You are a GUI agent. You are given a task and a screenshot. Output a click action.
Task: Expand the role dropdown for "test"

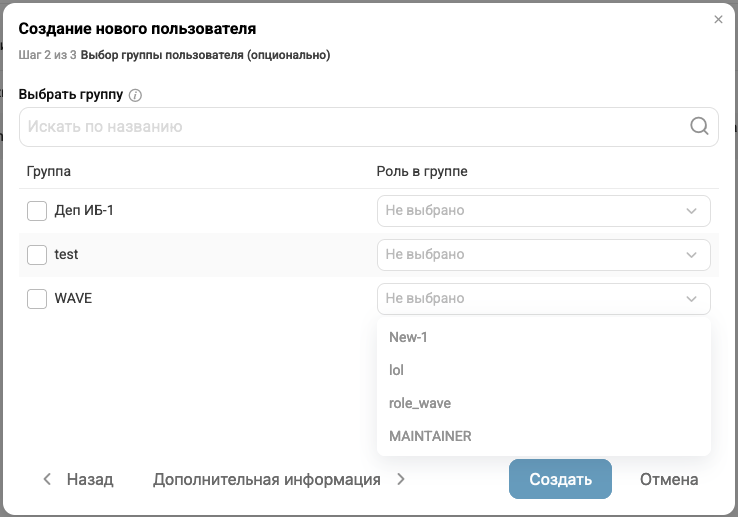[543, 255]
